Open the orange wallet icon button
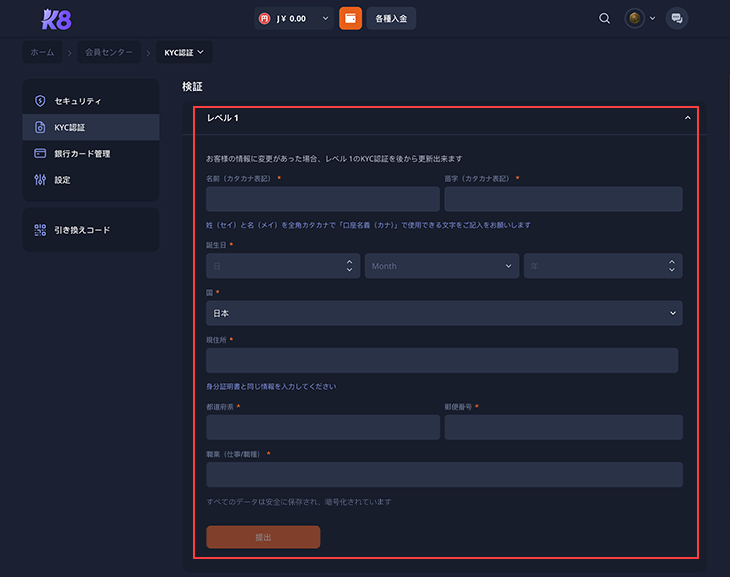This screenshot has width=730, height=577. click(x=350, y=19)
